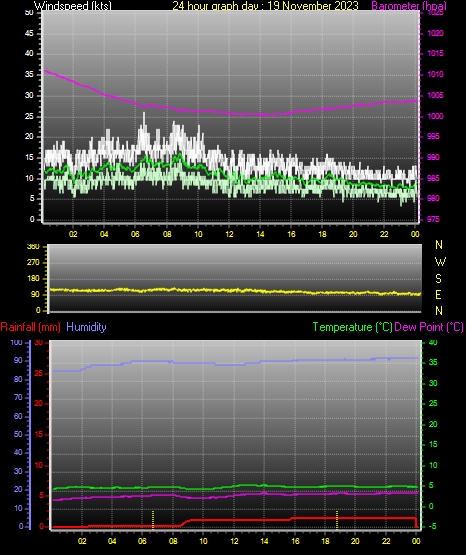Click the 12 hour label under wind chart

coord(229,234)
